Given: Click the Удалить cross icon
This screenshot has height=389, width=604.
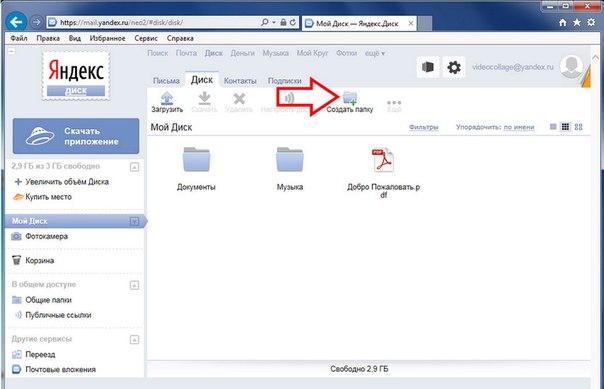Looking at the screenshot, I should click(239, 99).
